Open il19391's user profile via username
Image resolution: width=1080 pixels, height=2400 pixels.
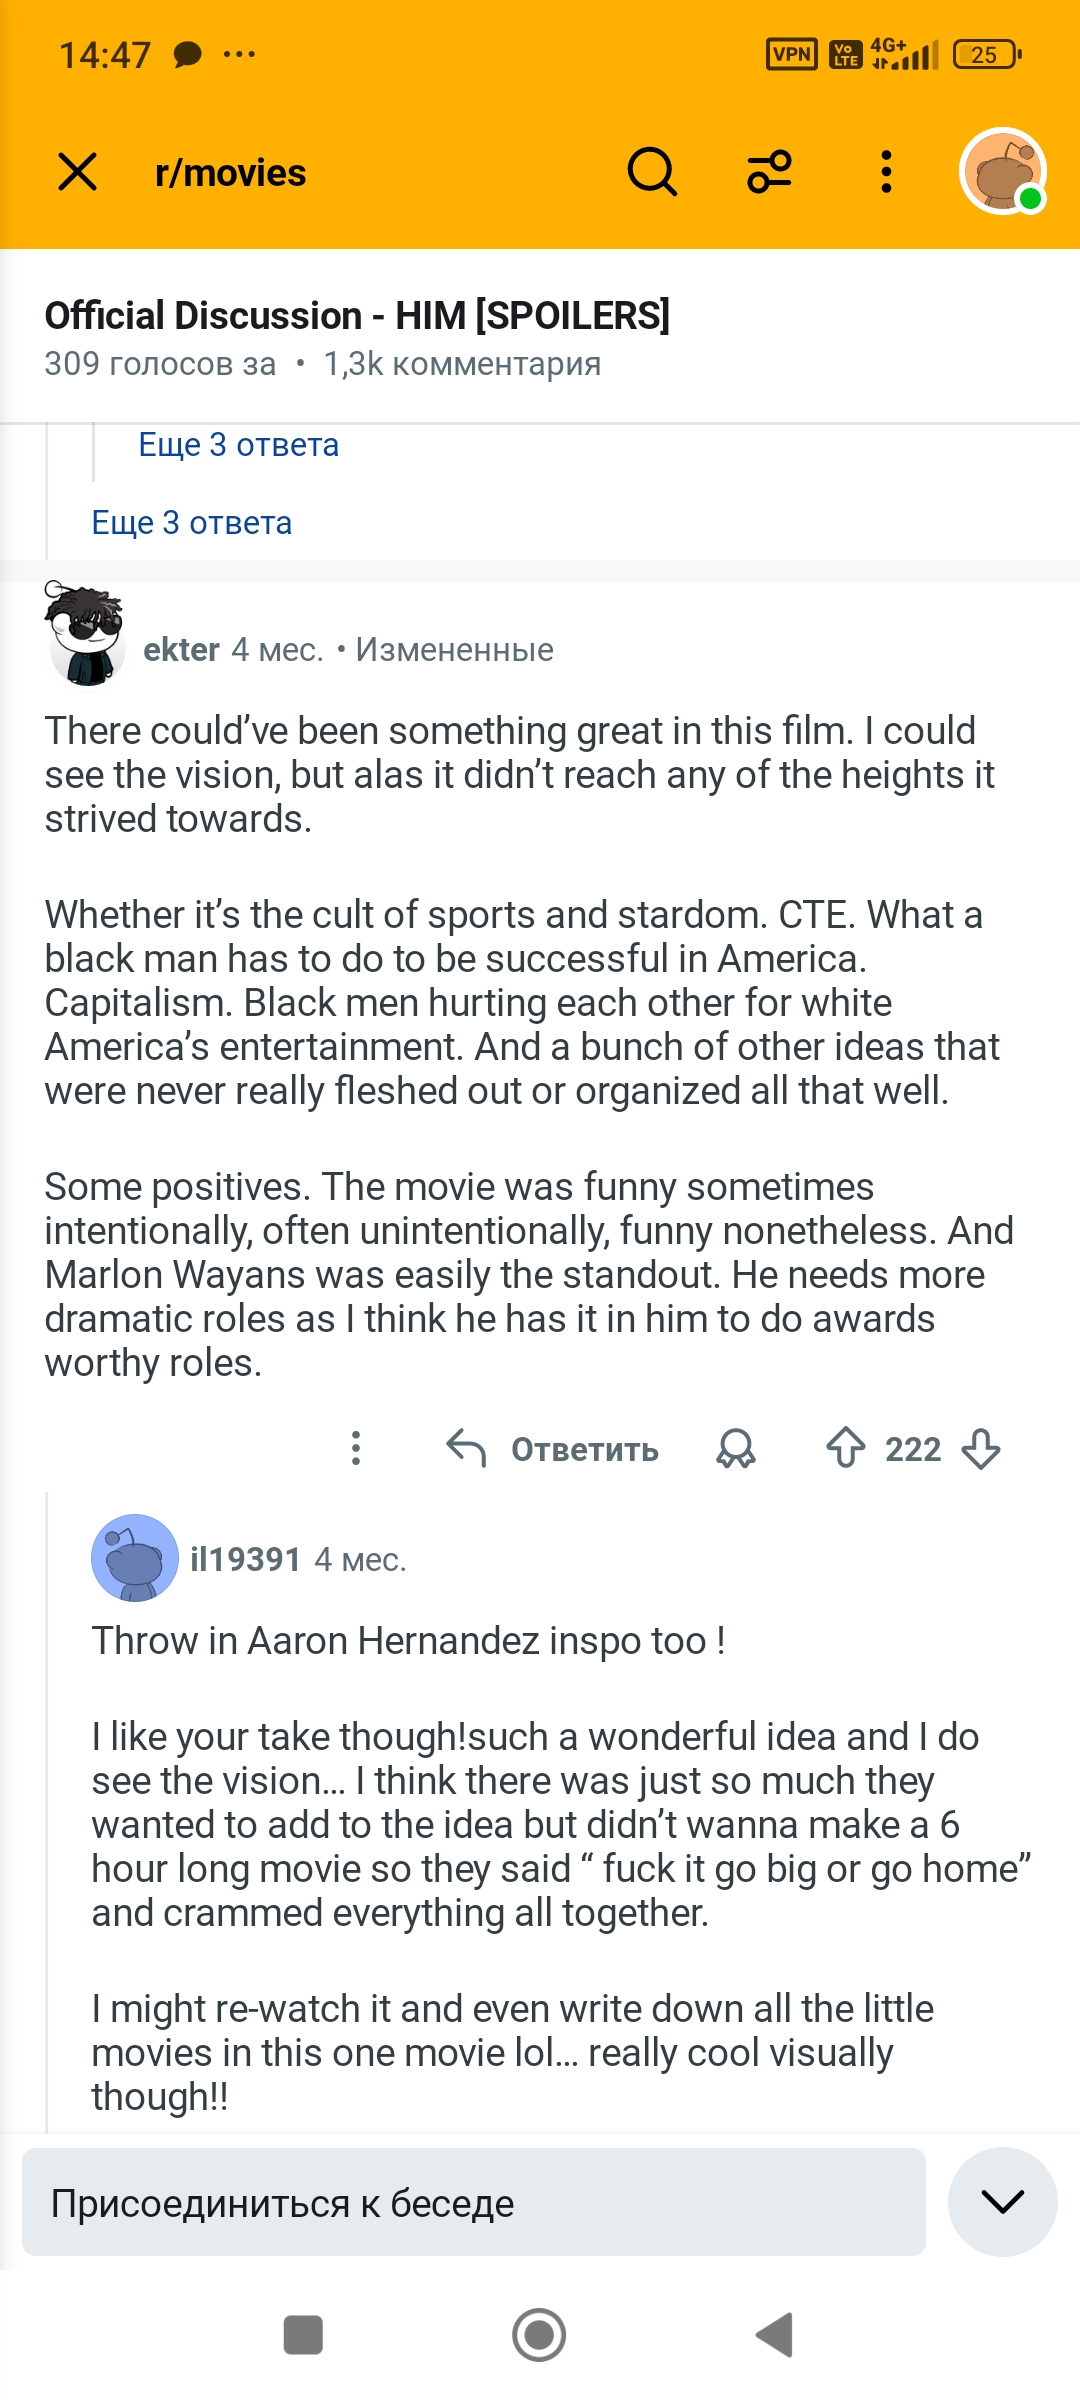[245, 1559]
